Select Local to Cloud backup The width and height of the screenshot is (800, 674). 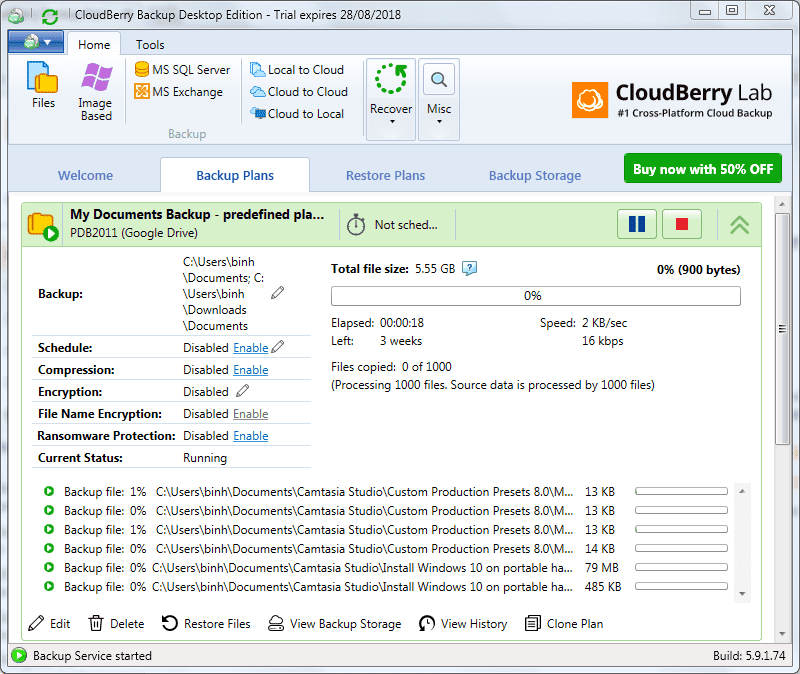297,70
